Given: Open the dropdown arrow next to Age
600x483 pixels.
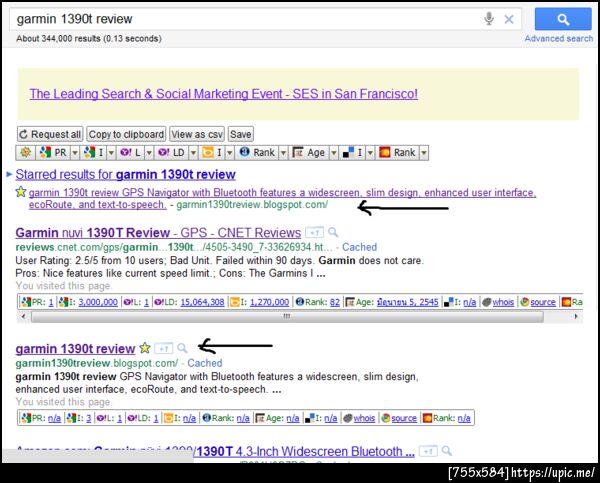Looking at the screenshot, I should (334, 153).
